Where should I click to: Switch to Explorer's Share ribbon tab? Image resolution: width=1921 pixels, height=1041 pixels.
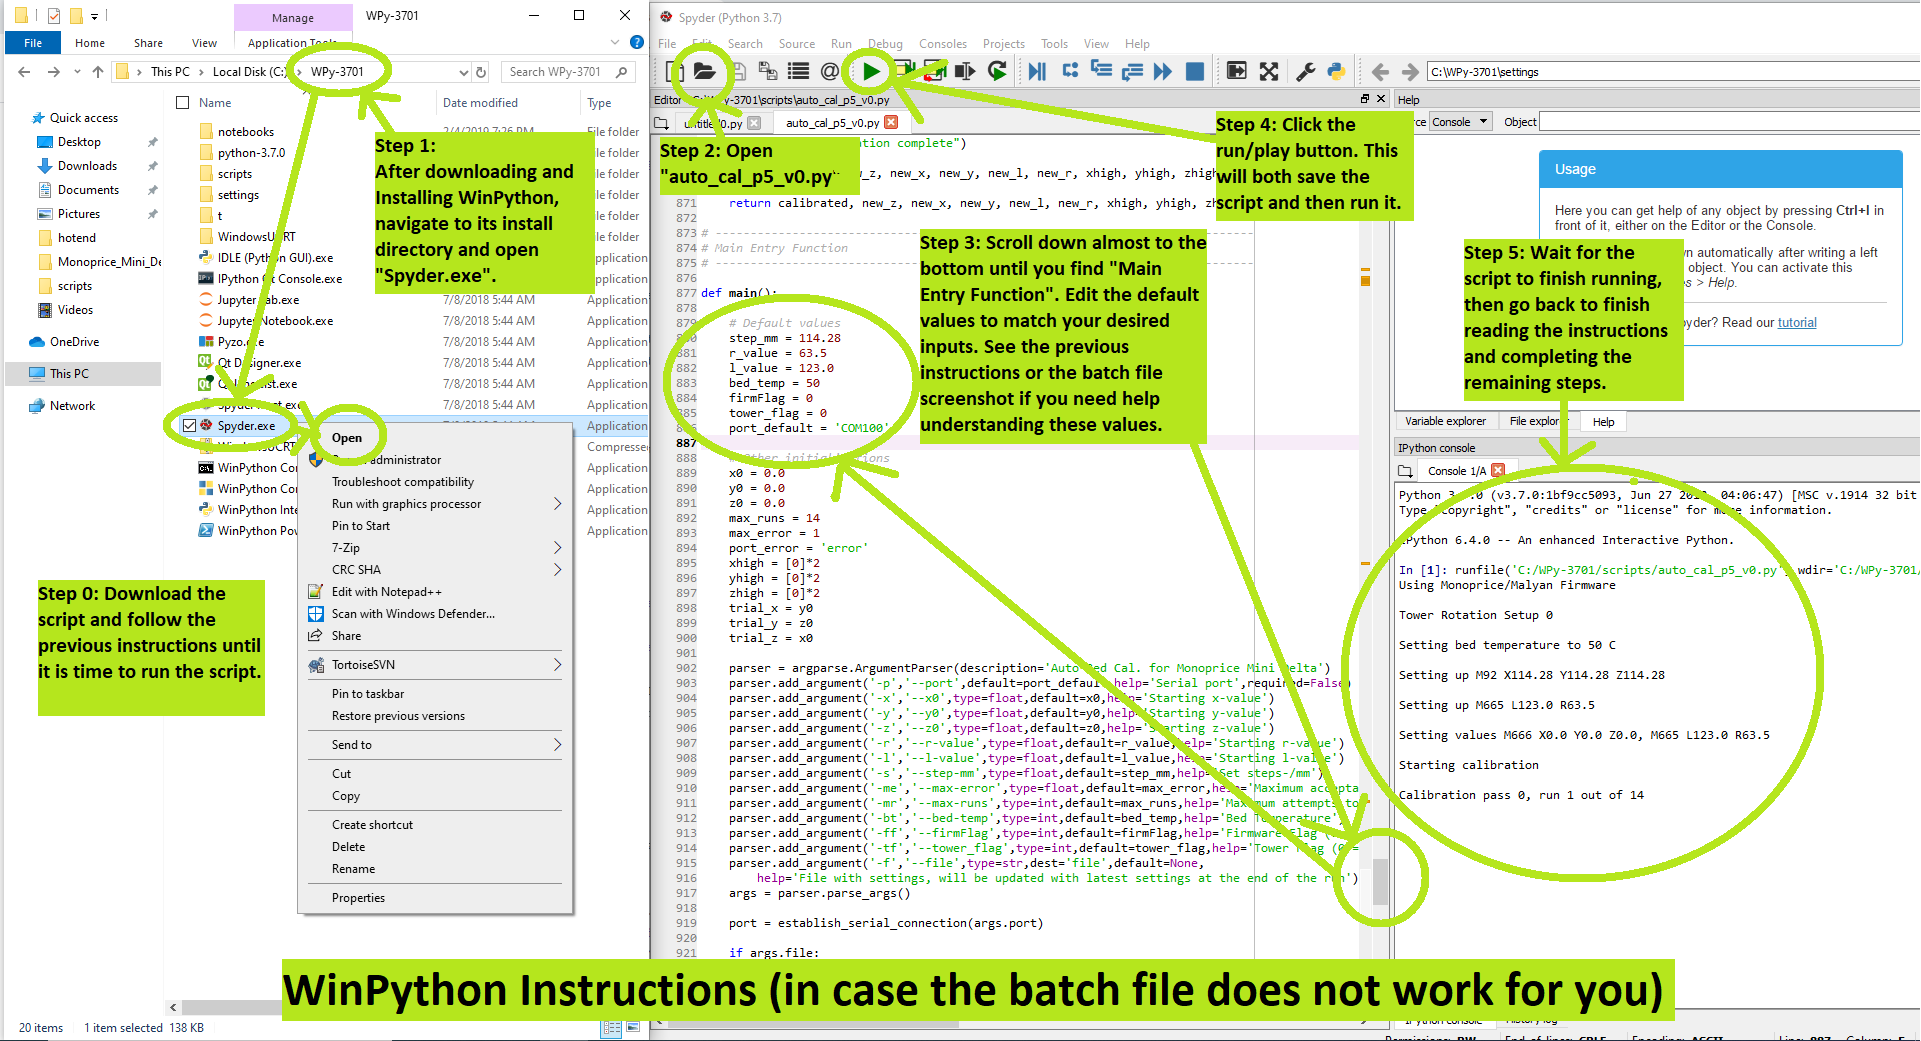pyautogui.click(x=148, y=43)
